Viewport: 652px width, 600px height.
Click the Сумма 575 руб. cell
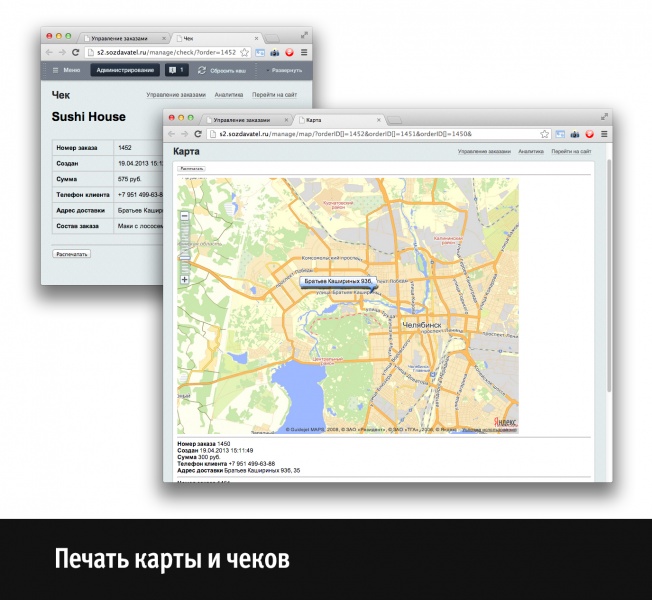coord(137,179)
